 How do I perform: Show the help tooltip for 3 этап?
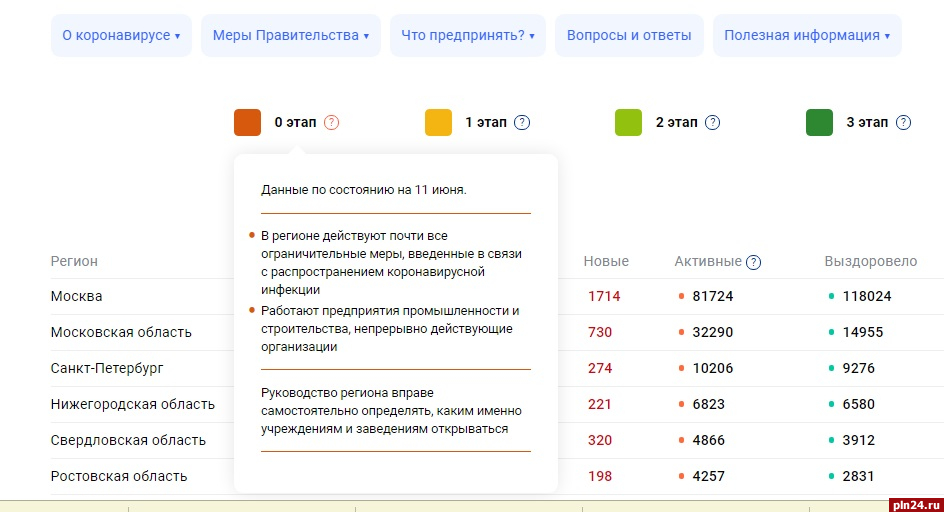[x=903, y=123]
